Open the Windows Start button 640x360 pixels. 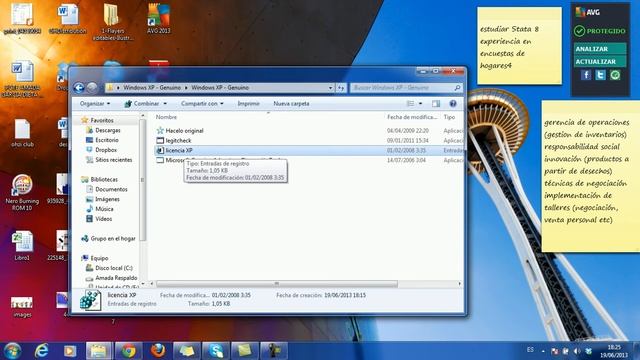13,351
